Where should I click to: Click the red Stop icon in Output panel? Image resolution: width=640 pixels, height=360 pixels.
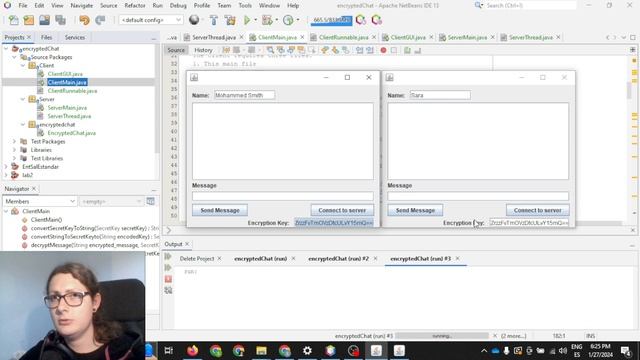[x=168, y=279]
